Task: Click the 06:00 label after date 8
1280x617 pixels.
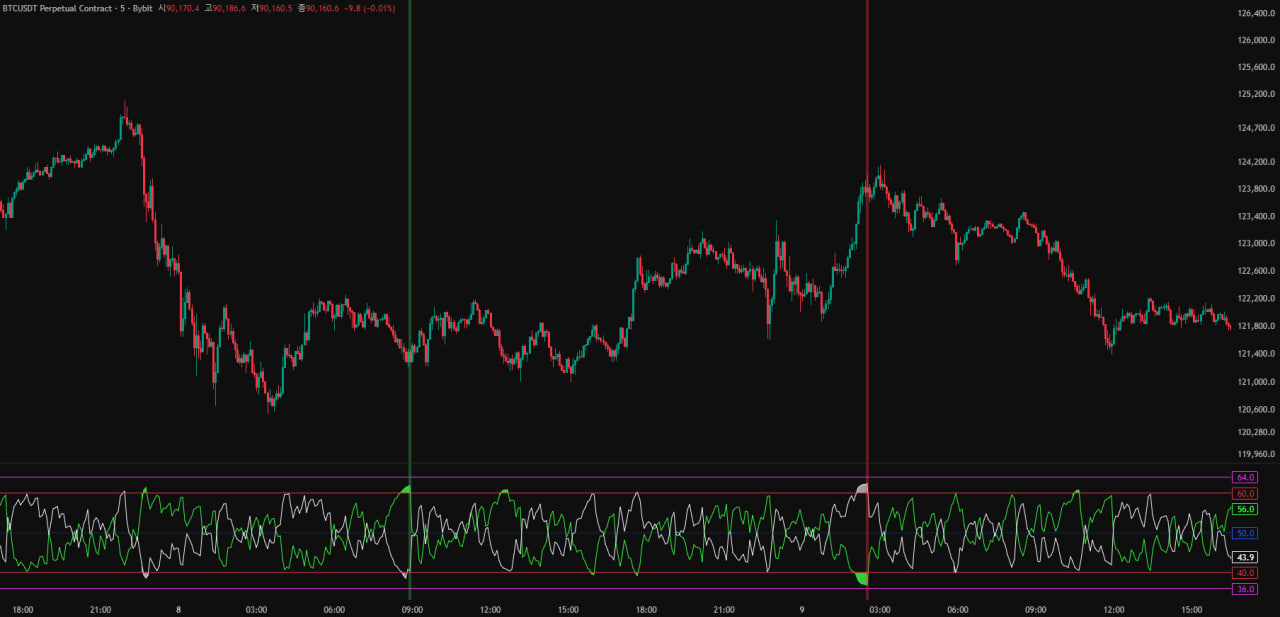Action: coord(334,609)
